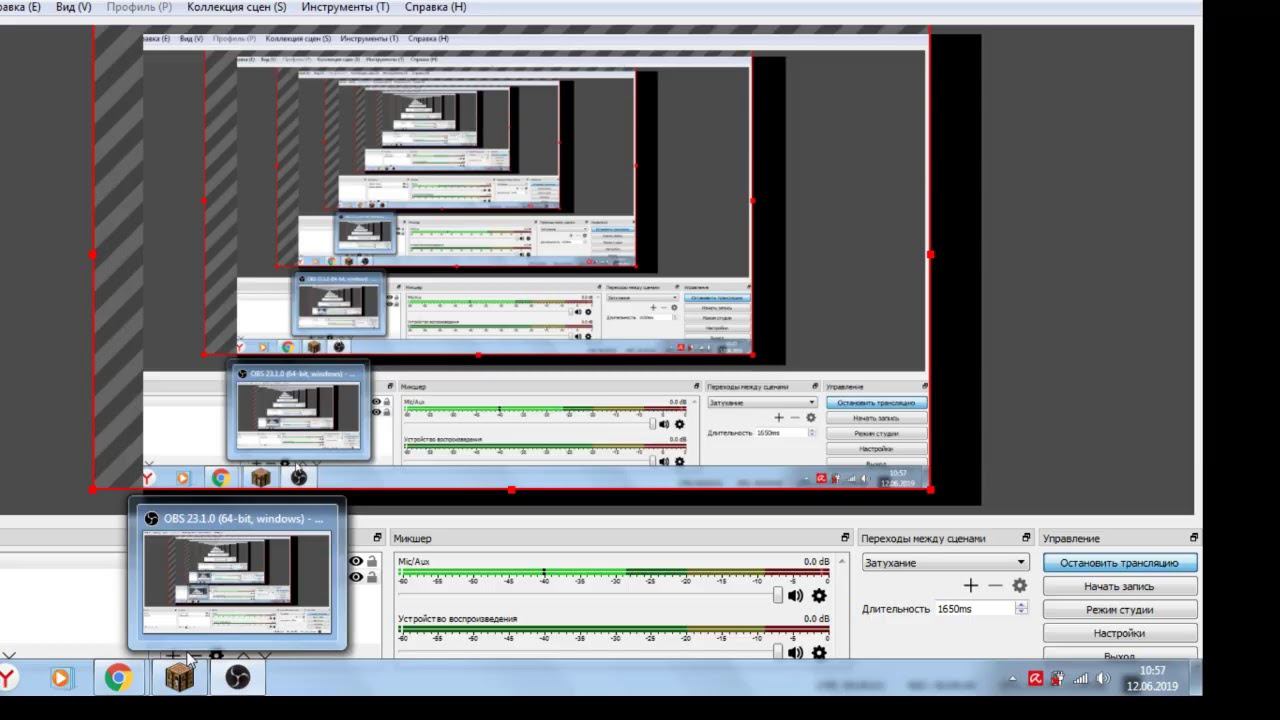Click the right-middle red handle of preview source
Image resolution: width=1280 pixels, height=720 pixels.
pyautogui.click(x=930, y=254)
